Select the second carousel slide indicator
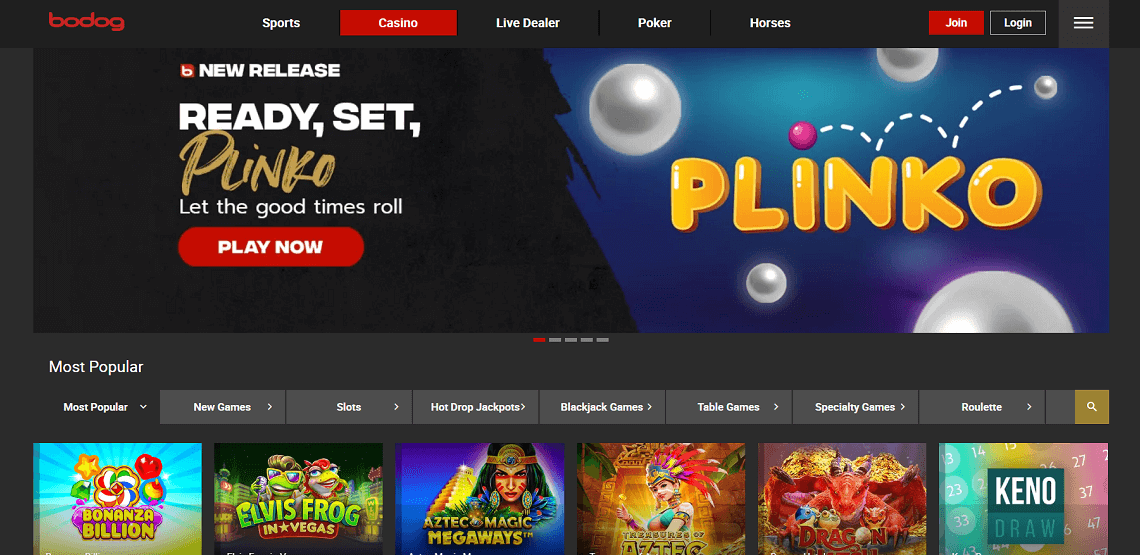The image size is (1140, 555). [555, 340]
